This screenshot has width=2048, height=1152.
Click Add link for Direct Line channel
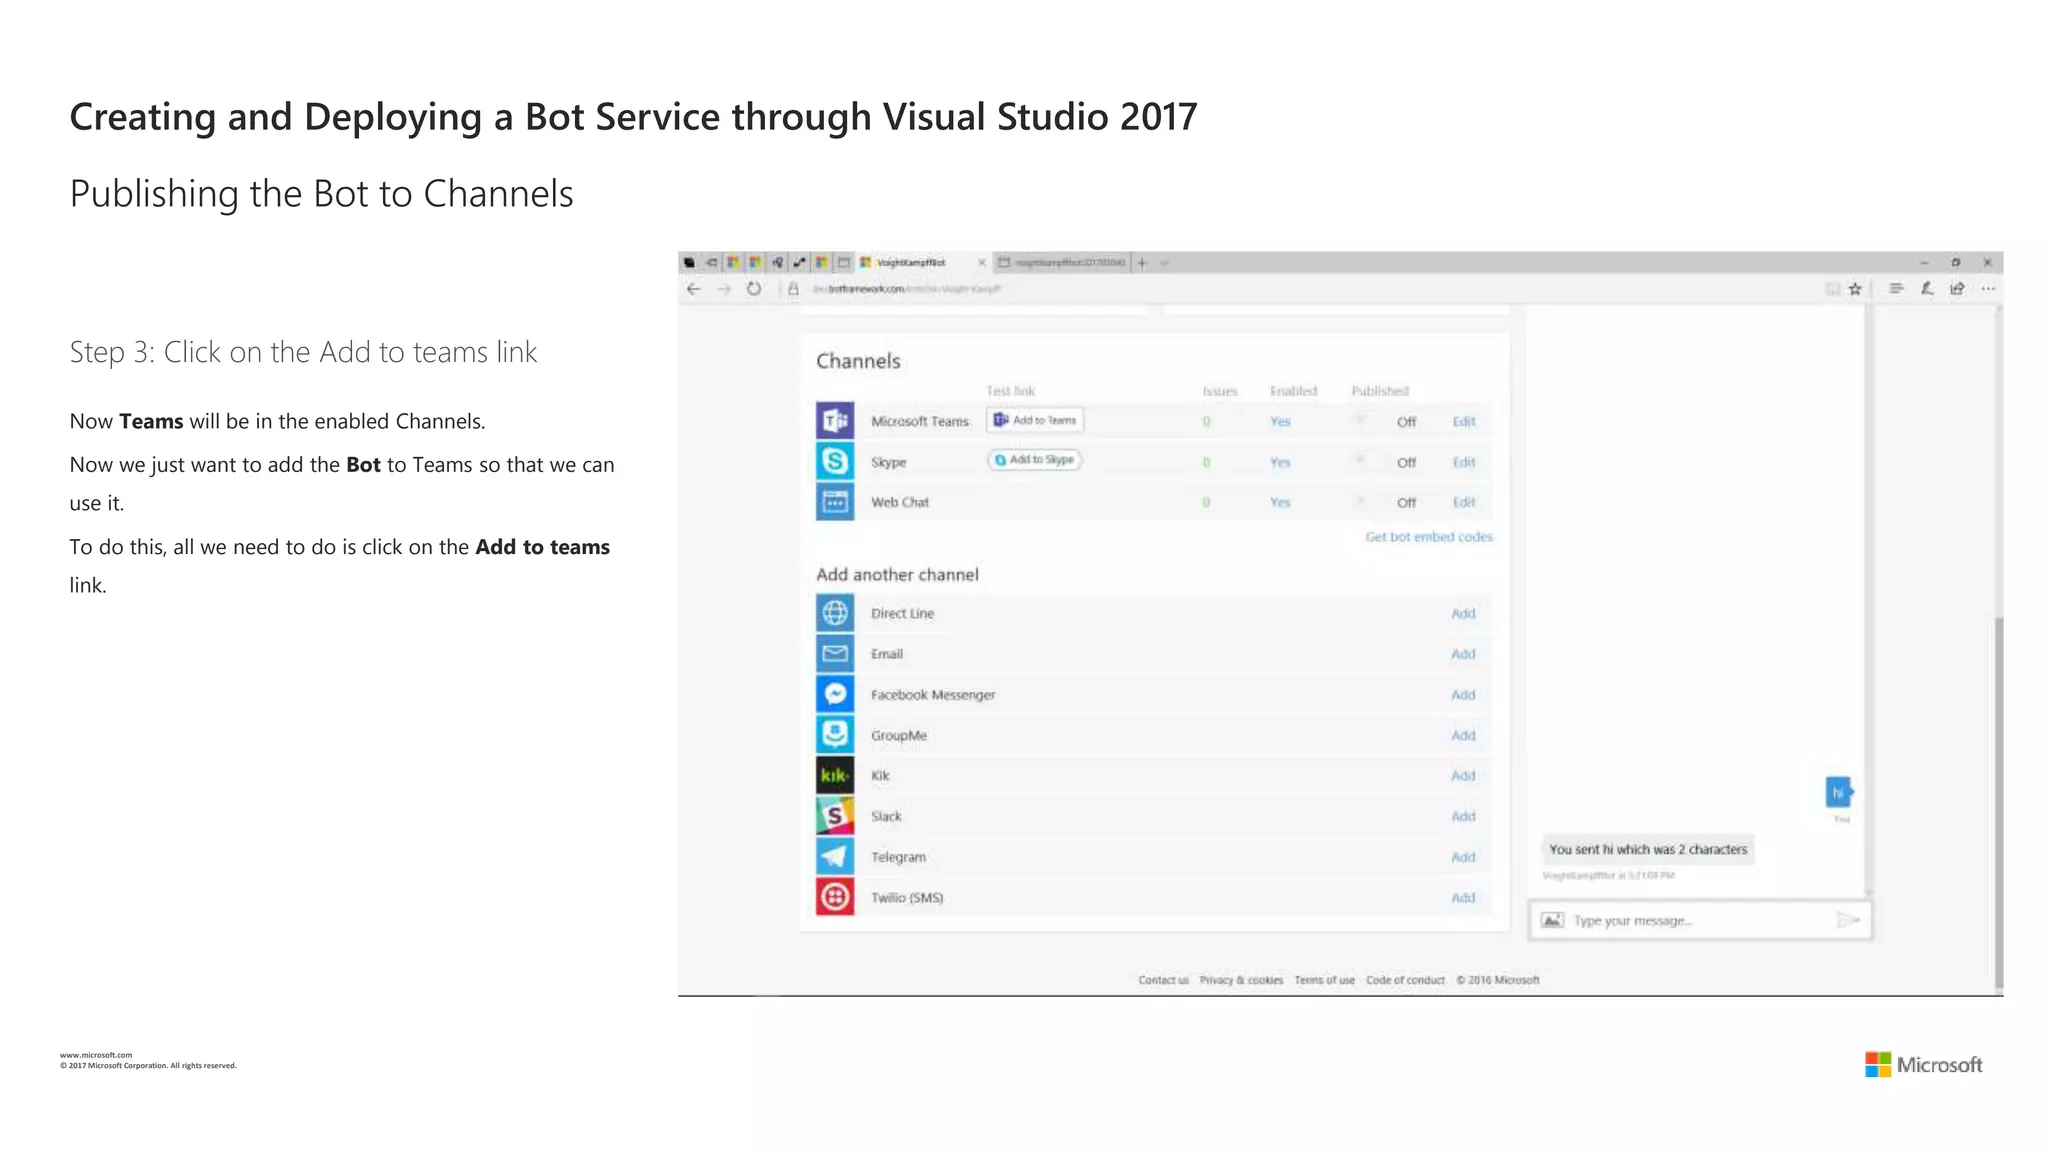pyautogui.click(x=1463, y=613)
